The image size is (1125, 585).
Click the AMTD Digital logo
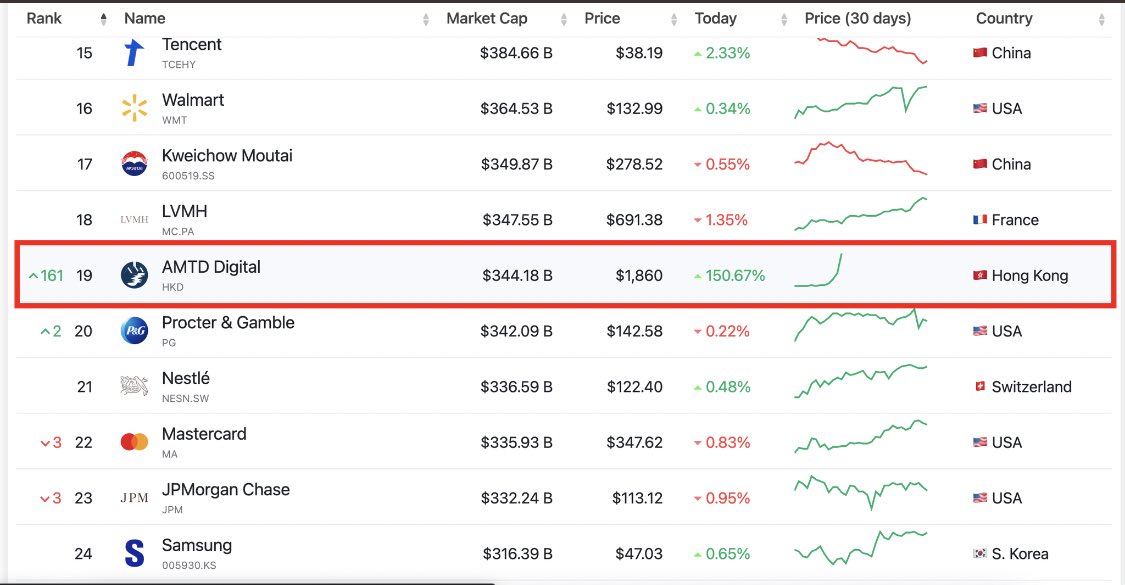[134, 275]
